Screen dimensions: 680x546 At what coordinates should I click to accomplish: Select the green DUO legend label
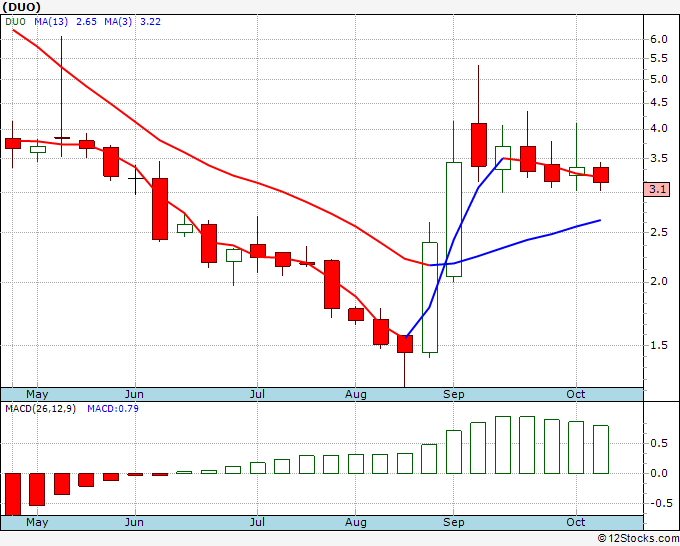(15, 22)
